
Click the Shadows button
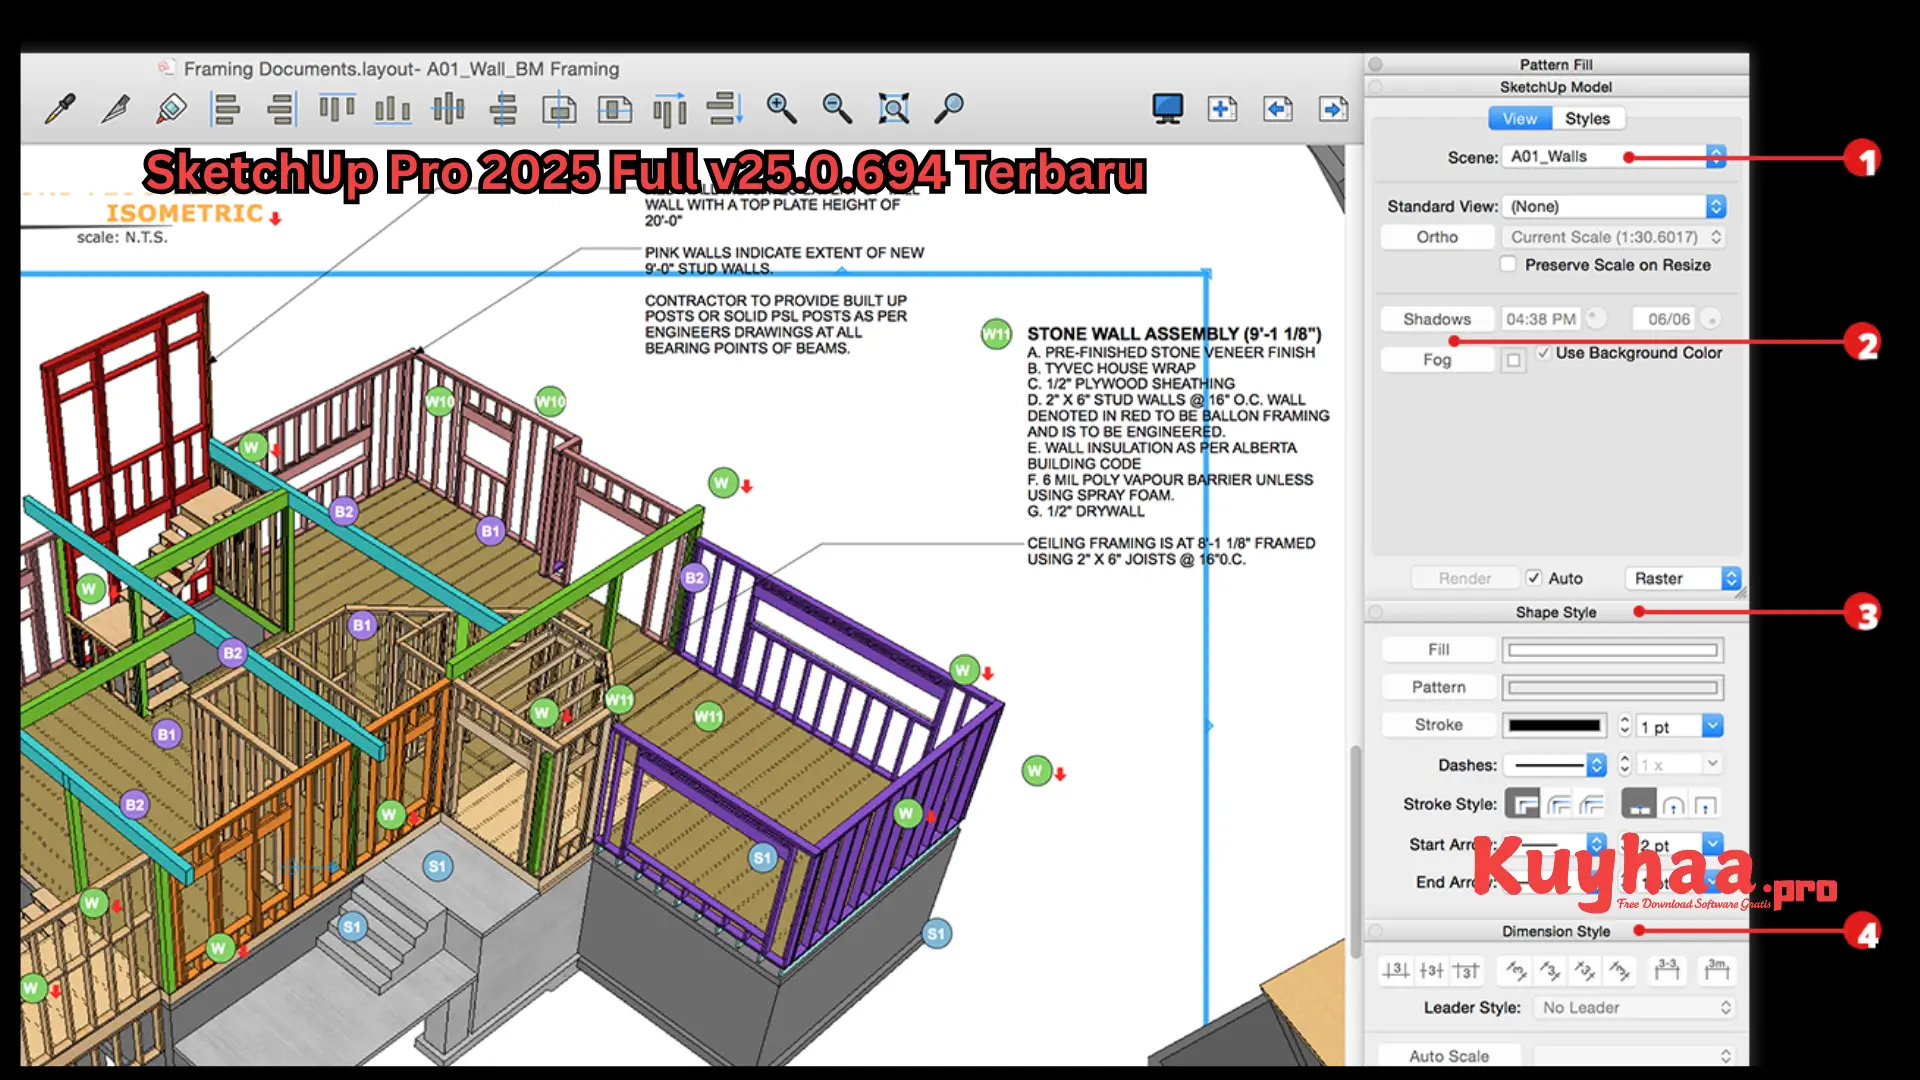1436,318
